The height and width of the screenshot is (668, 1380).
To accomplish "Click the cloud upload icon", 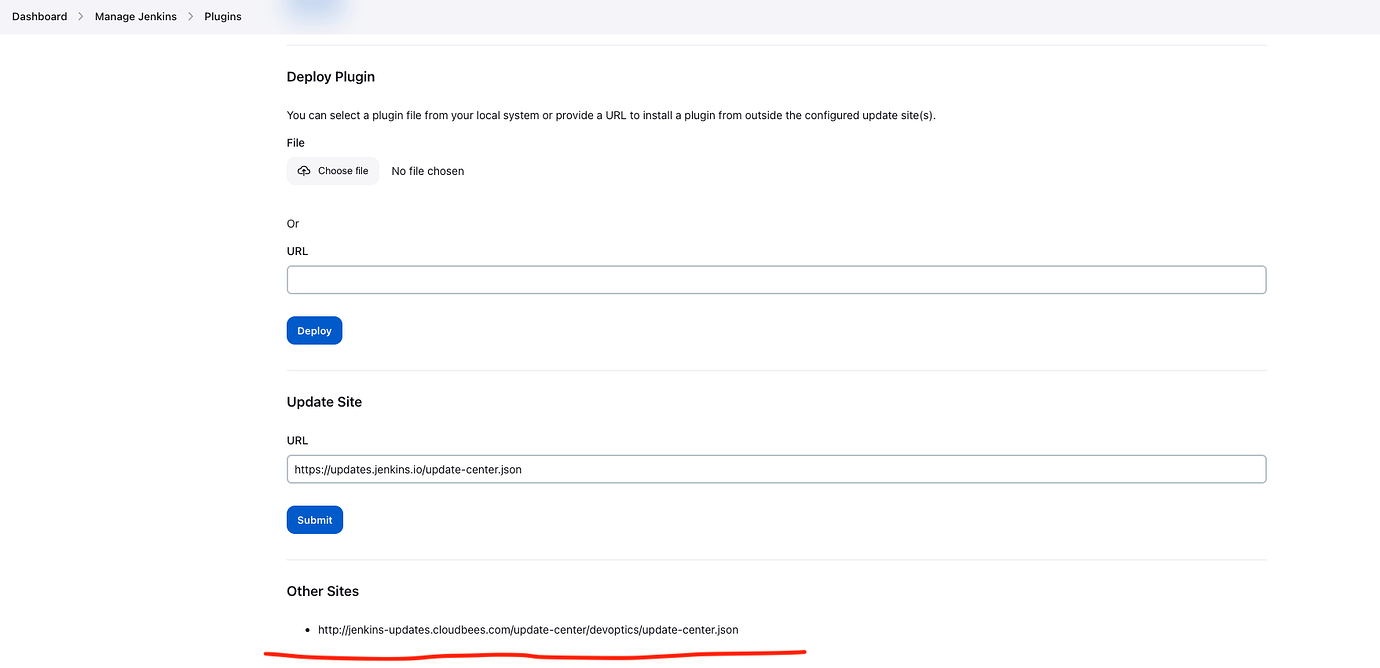I will [x=304, y=171].
